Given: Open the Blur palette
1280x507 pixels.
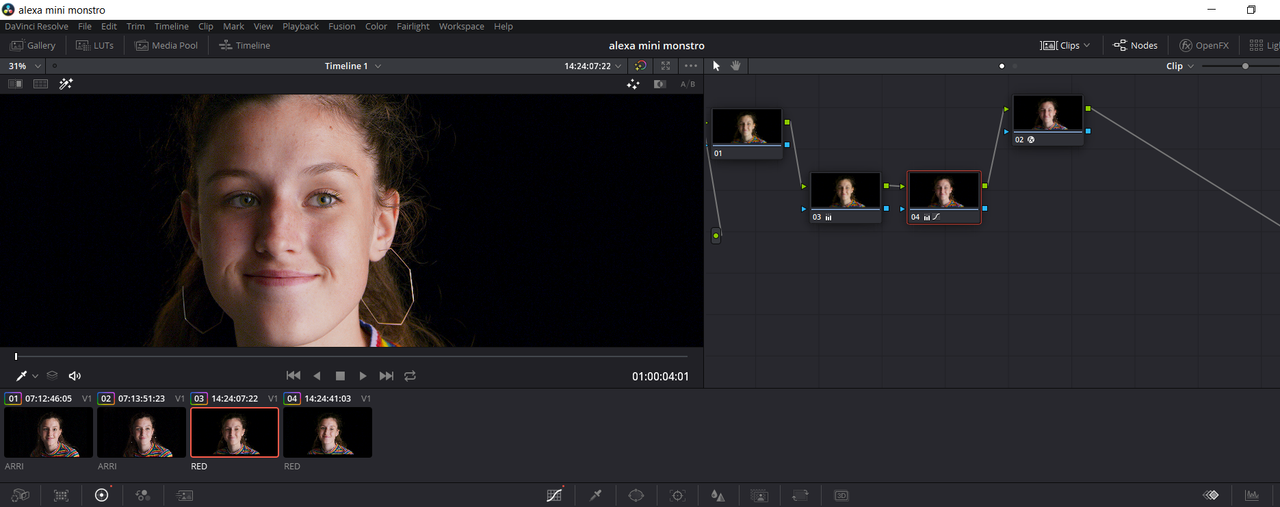Looking at the screenshot, I should (718, 495).
